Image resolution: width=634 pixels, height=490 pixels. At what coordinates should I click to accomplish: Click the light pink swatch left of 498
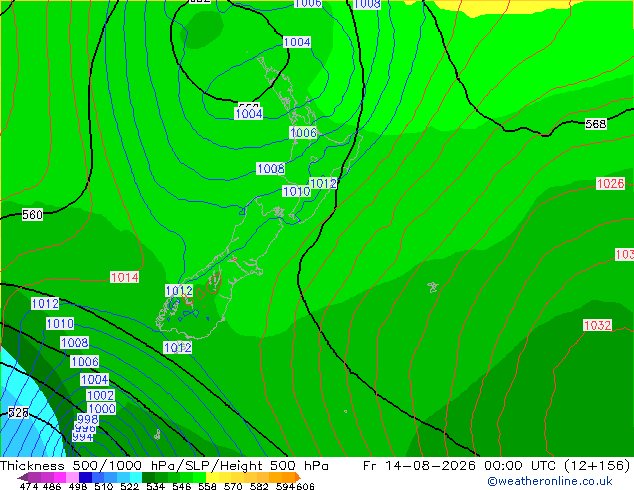coord(73,477)
